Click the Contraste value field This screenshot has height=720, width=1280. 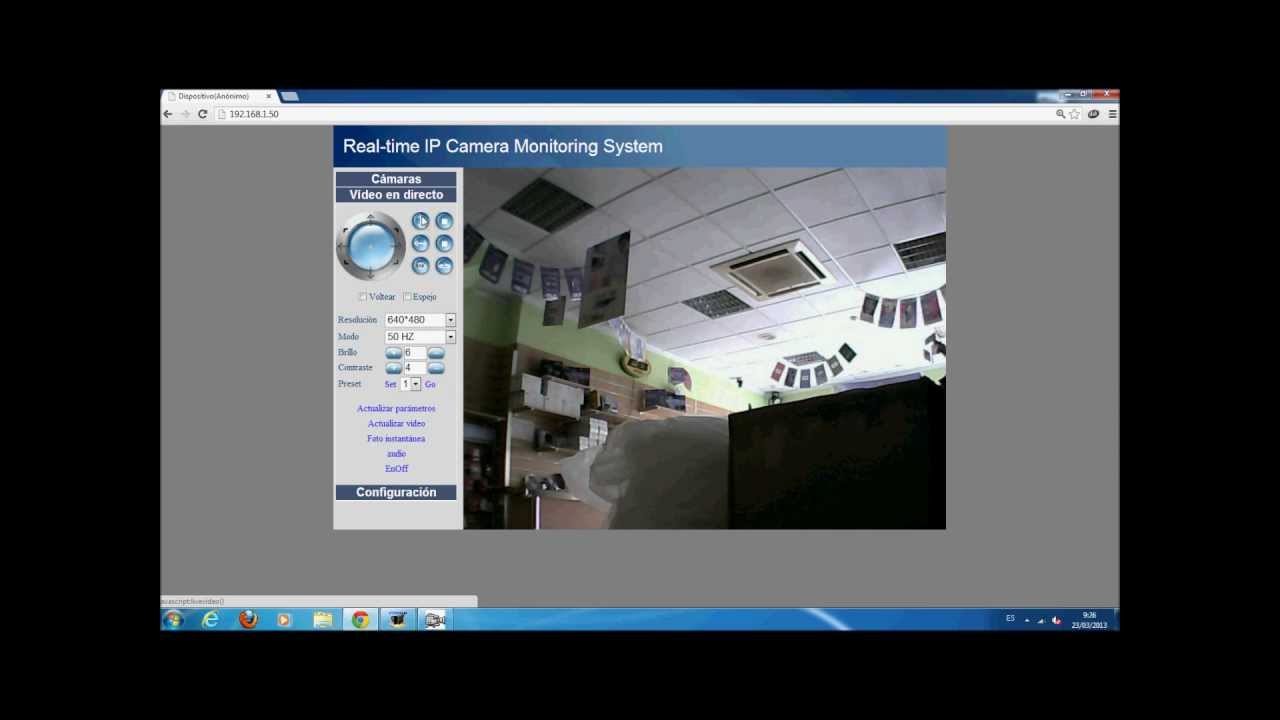[415, 368]
